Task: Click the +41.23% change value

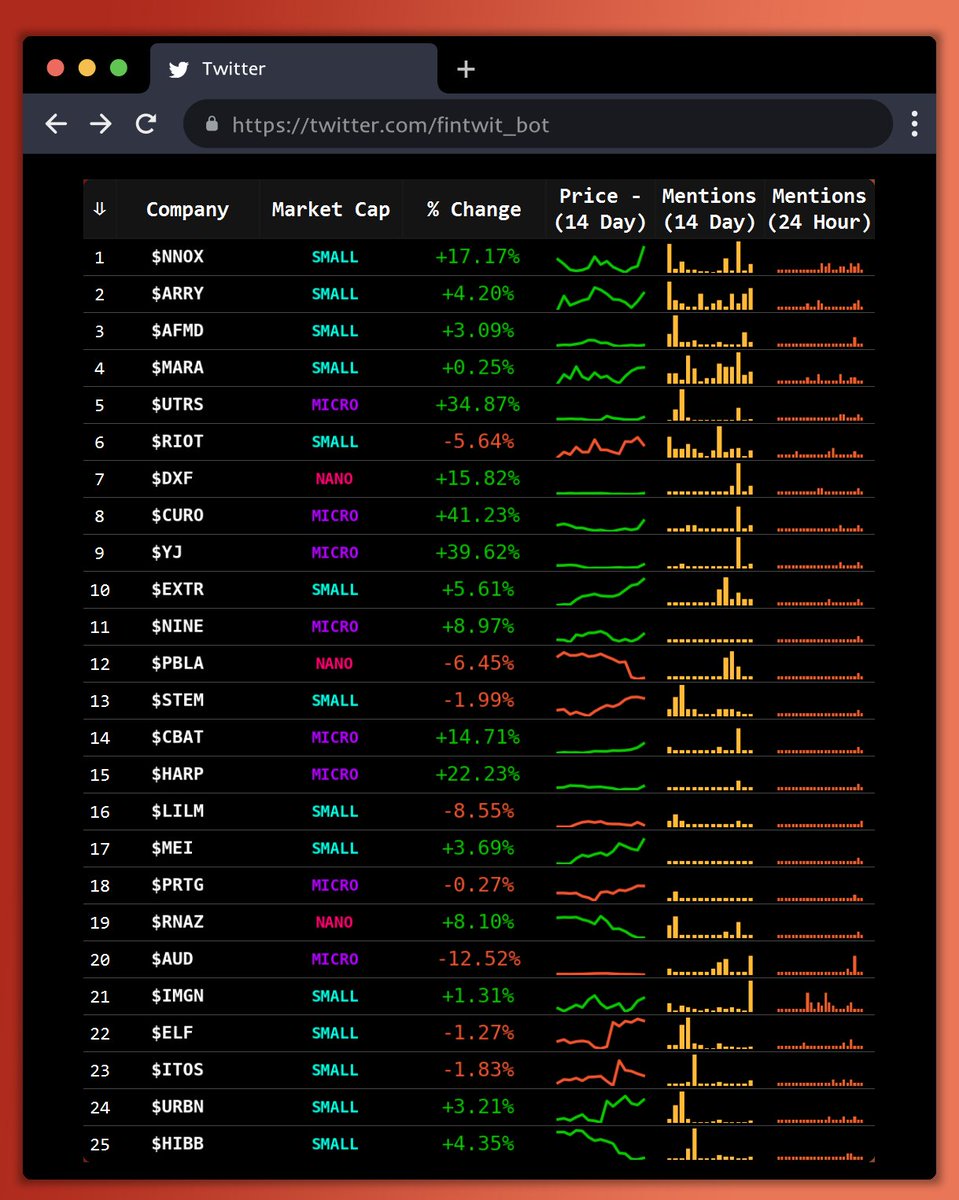Action: [477, 516]
